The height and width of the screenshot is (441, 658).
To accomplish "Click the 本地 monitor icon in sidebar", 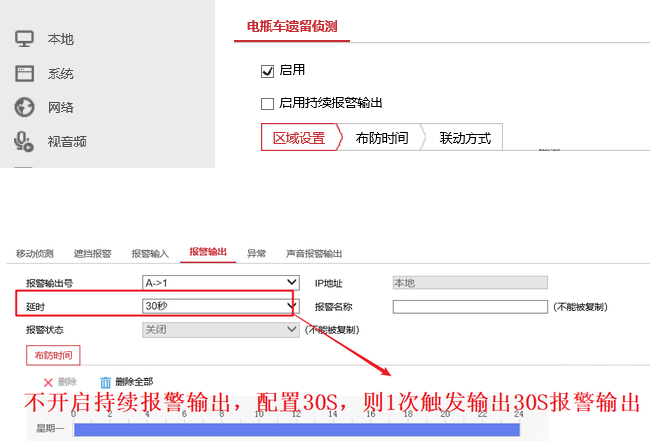I will pos(25,39).
